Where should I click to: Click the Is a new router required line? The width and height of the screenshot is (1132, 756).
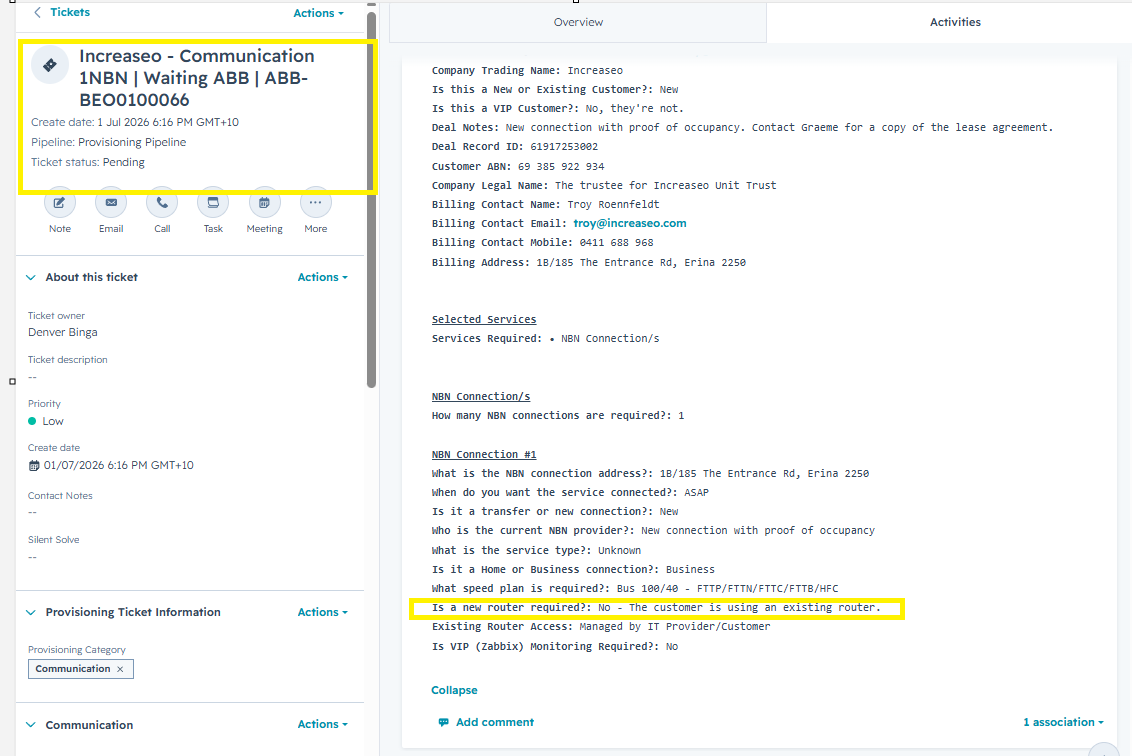click(656, 607)
